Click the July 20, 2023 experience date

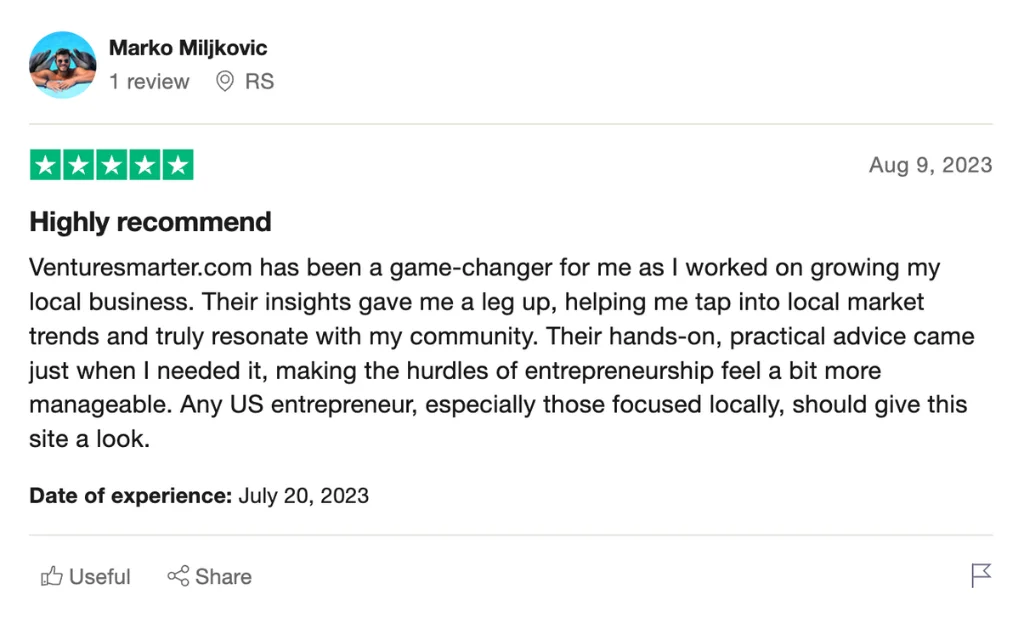(303, 495)
